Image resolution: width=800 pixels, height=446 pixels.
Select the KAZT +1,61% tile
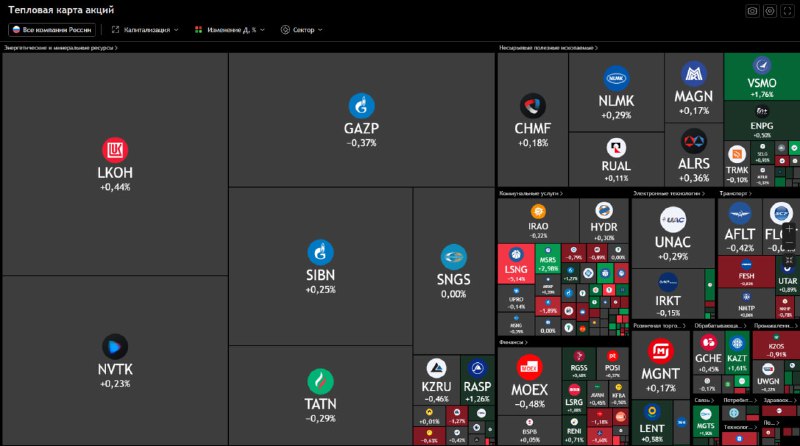tap(737, 352)
